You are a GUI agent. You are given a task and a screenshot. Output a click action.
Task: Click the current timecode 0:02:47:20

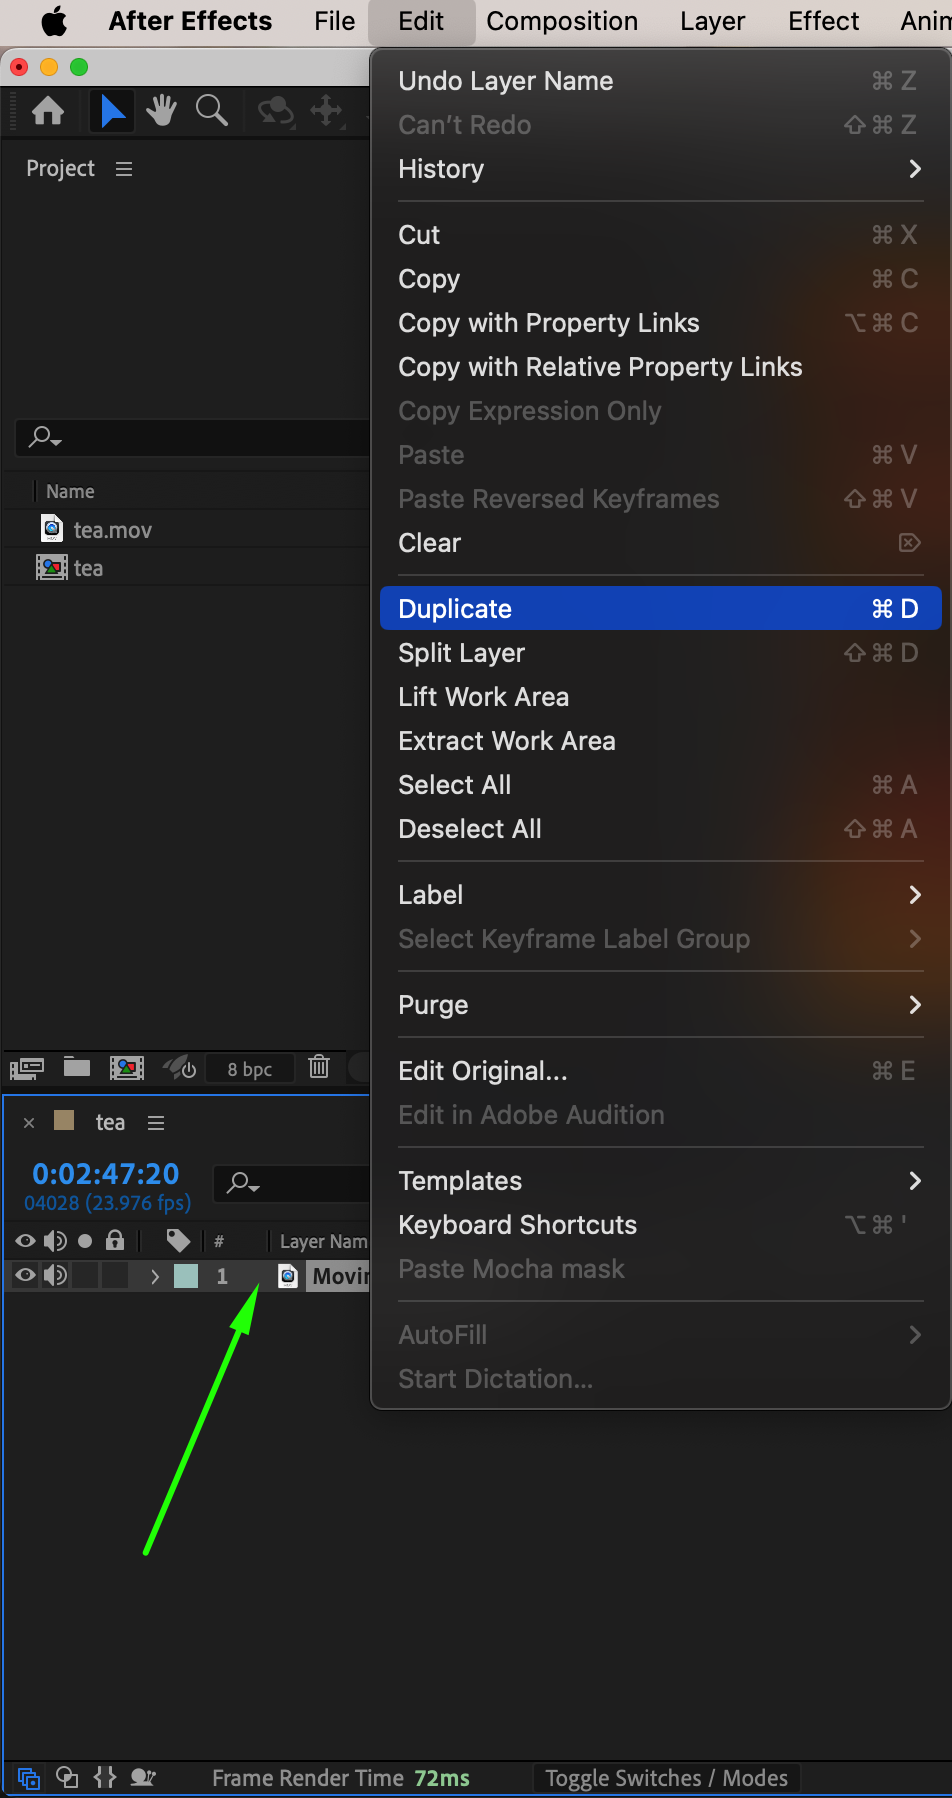click(105, 1174)
